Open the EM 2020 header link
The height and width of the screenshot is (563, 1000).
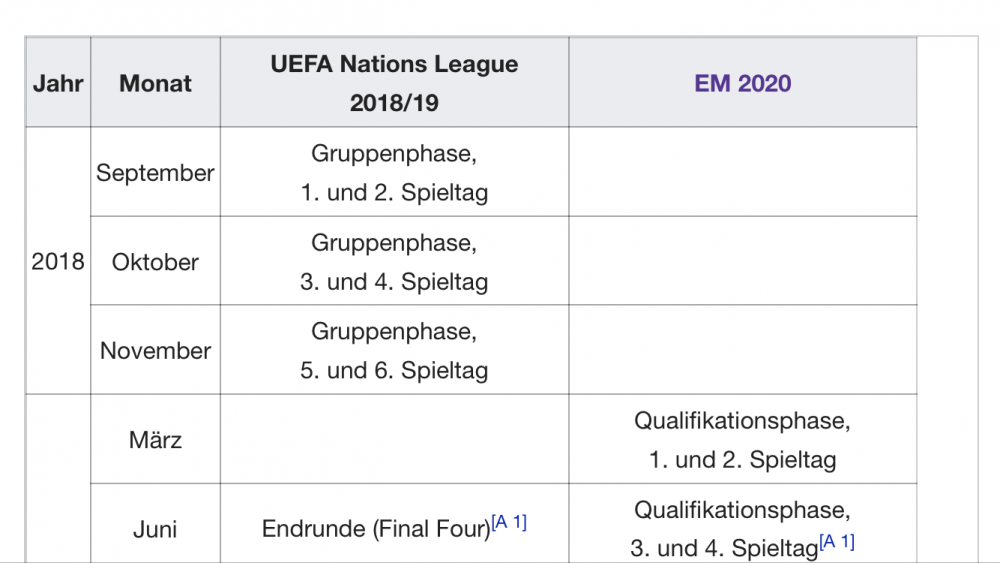pos(742,84)
